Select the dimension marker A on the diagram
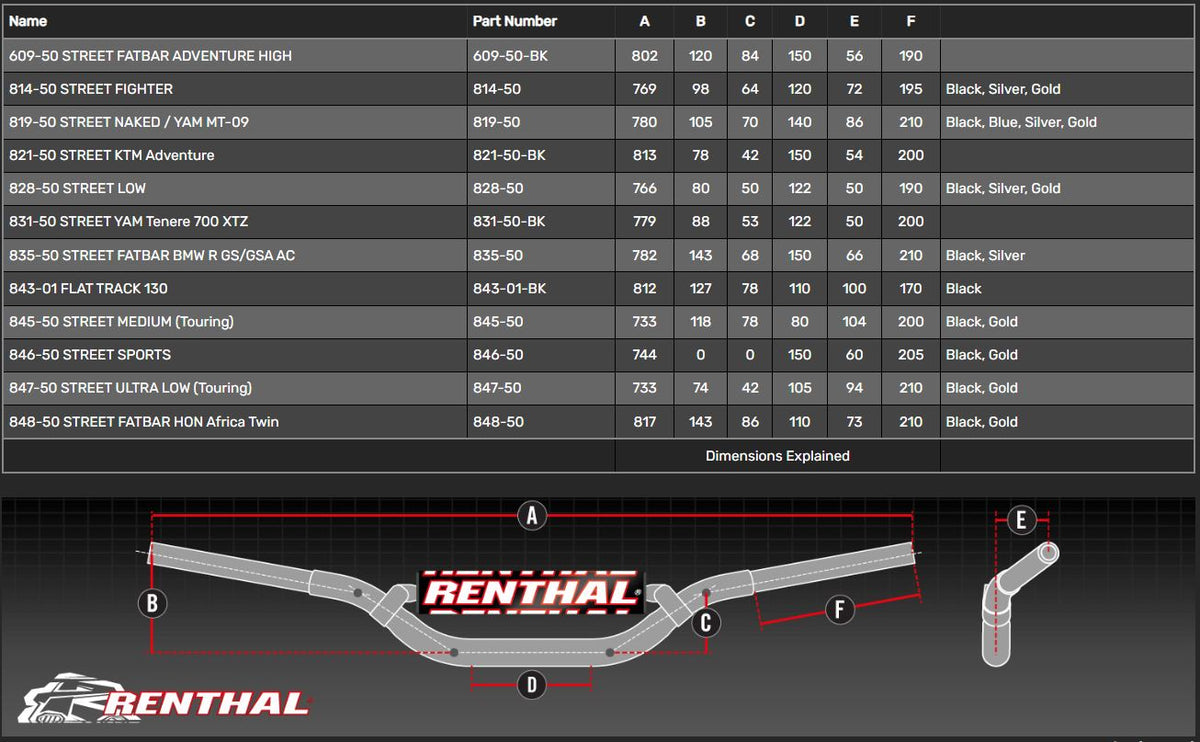 [x=531, y=516]
